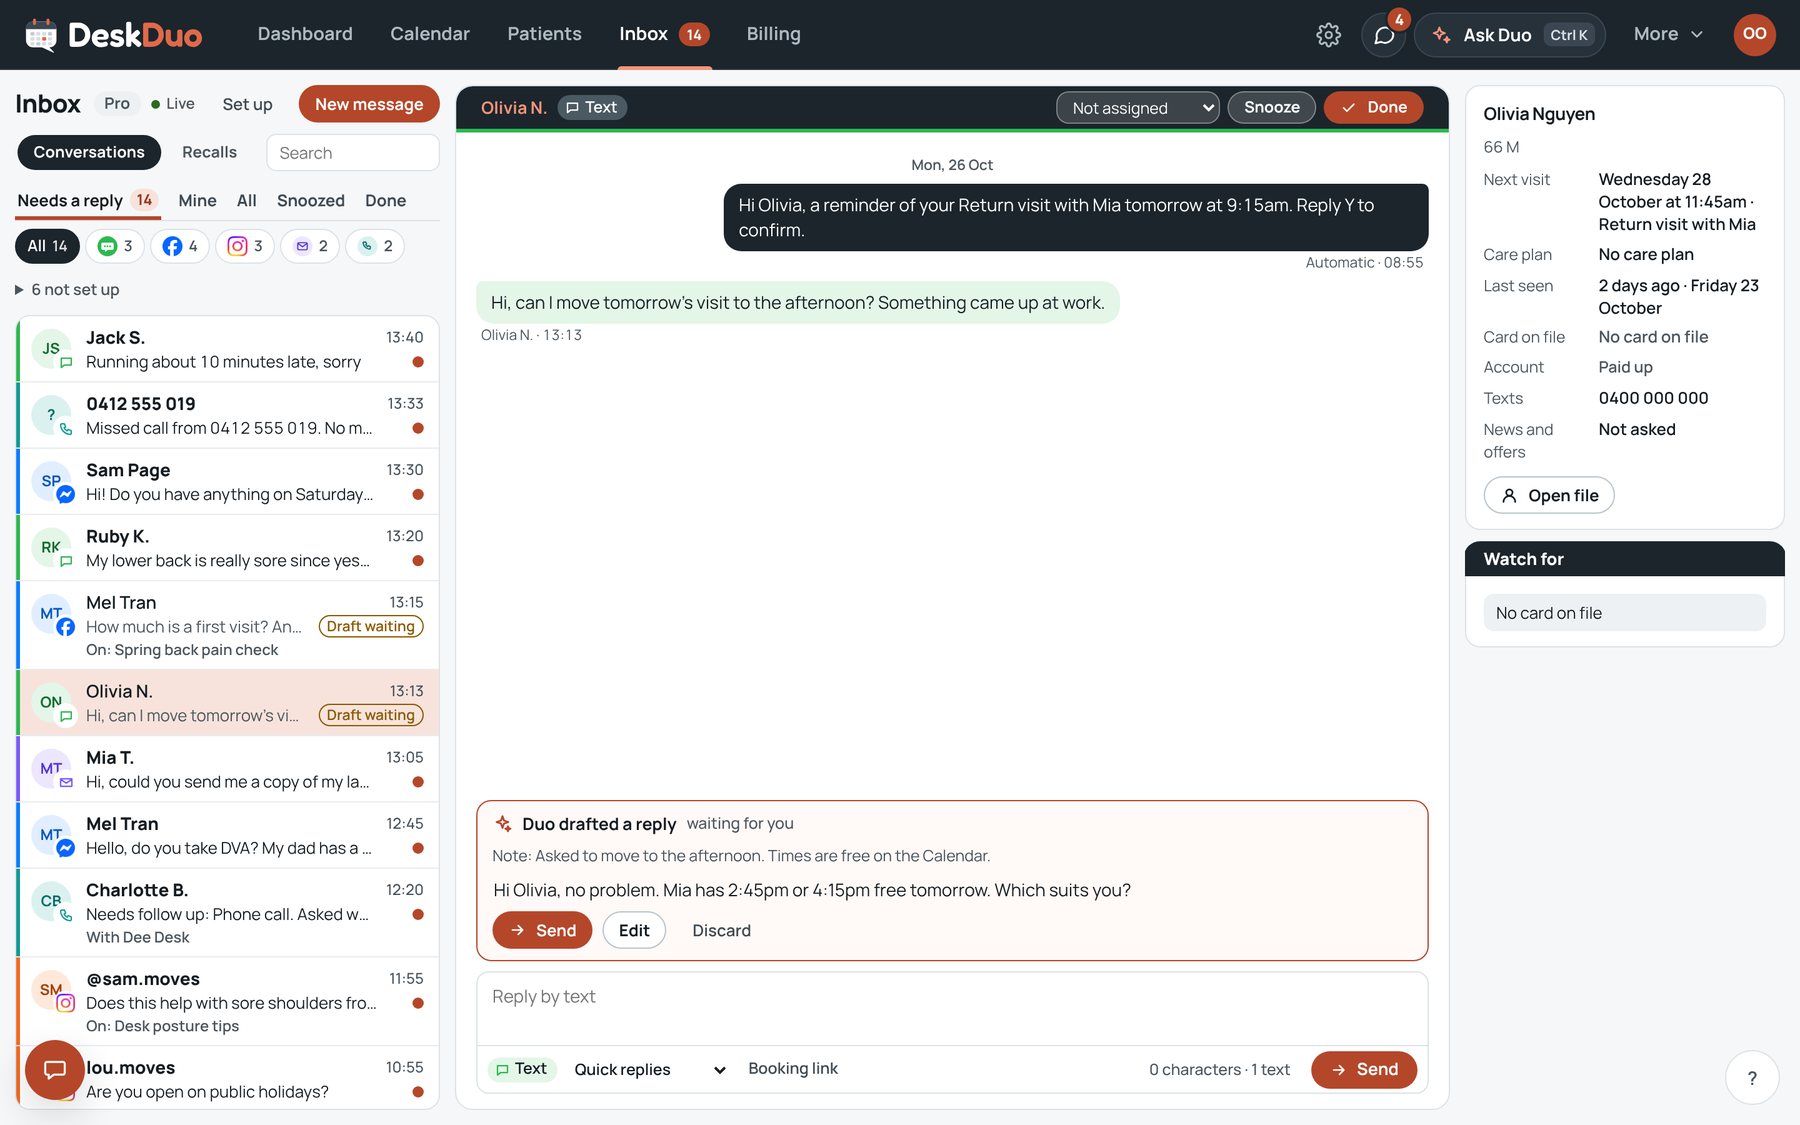Open the settings gear icon
This screenshot has width=1800, height=1125.
(x=1328, y=35)
